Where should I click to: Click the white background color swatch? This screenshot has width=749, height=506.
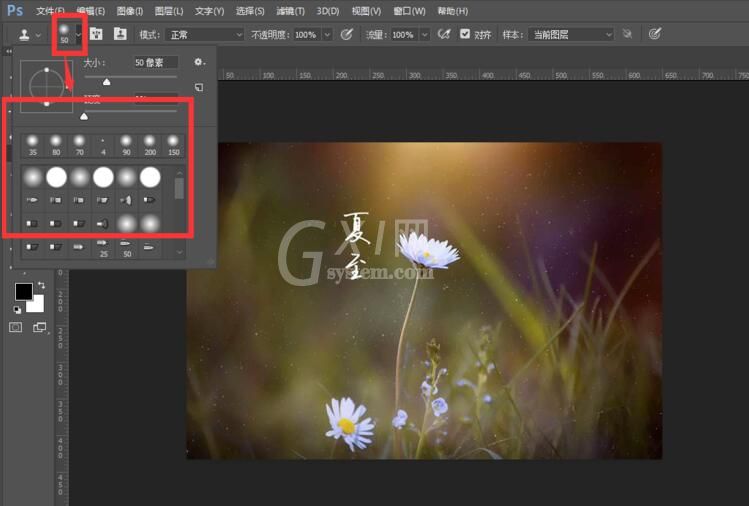coord(36,306)
